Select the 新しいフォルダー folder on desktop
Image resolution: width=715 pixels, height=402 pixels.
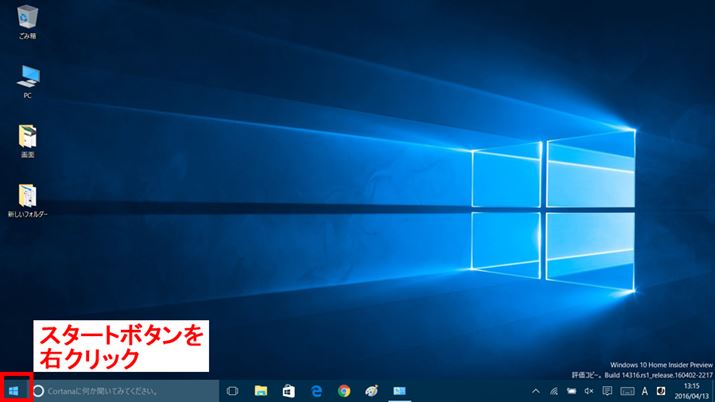click(28, 196)
